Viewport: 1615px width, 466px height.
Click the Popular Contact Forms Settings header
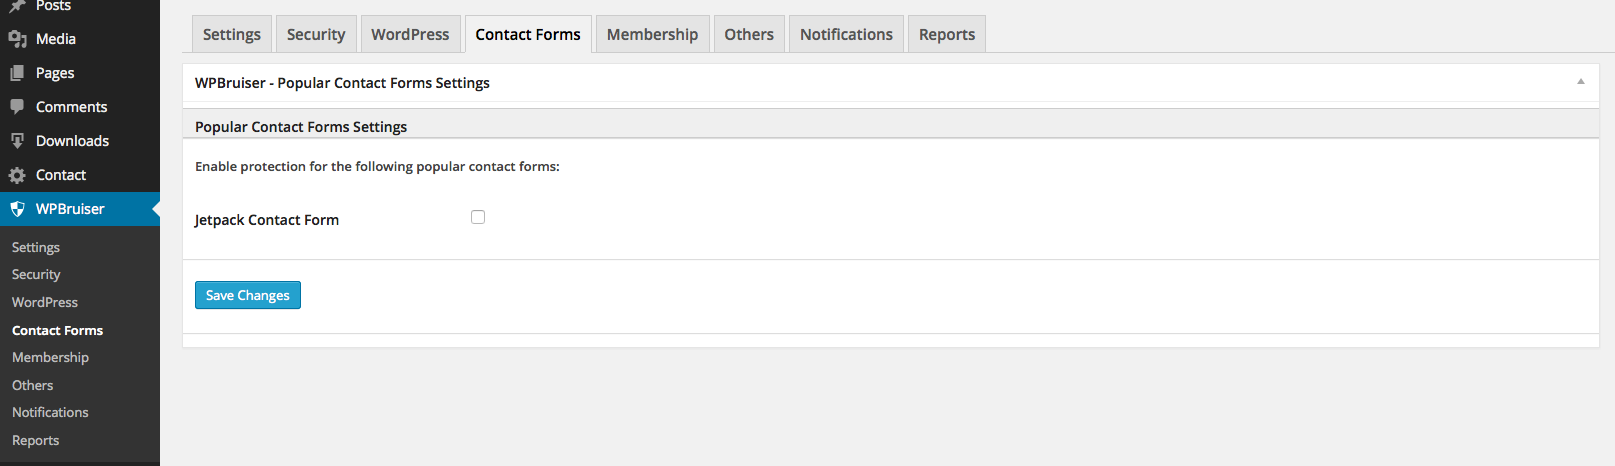301,127
